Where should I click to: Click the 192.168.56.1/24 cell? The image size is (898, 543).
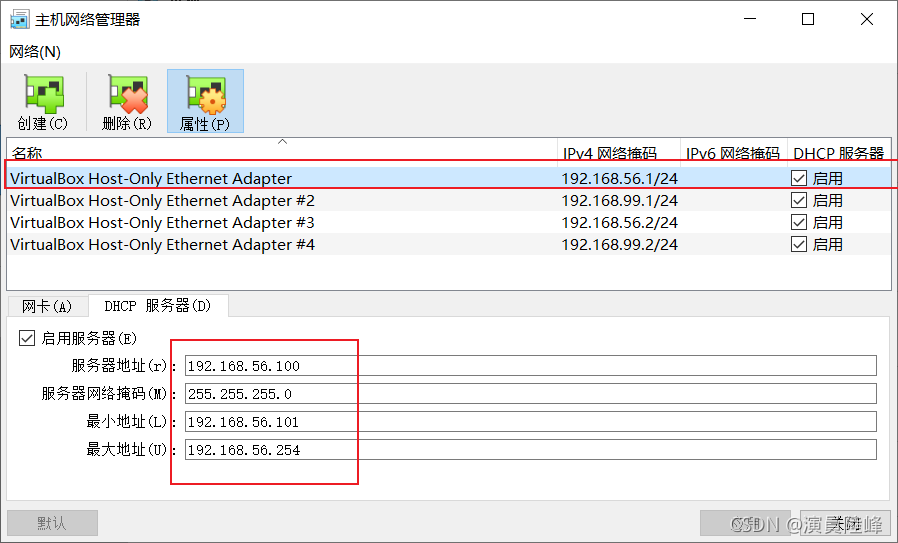click(620, 178)
